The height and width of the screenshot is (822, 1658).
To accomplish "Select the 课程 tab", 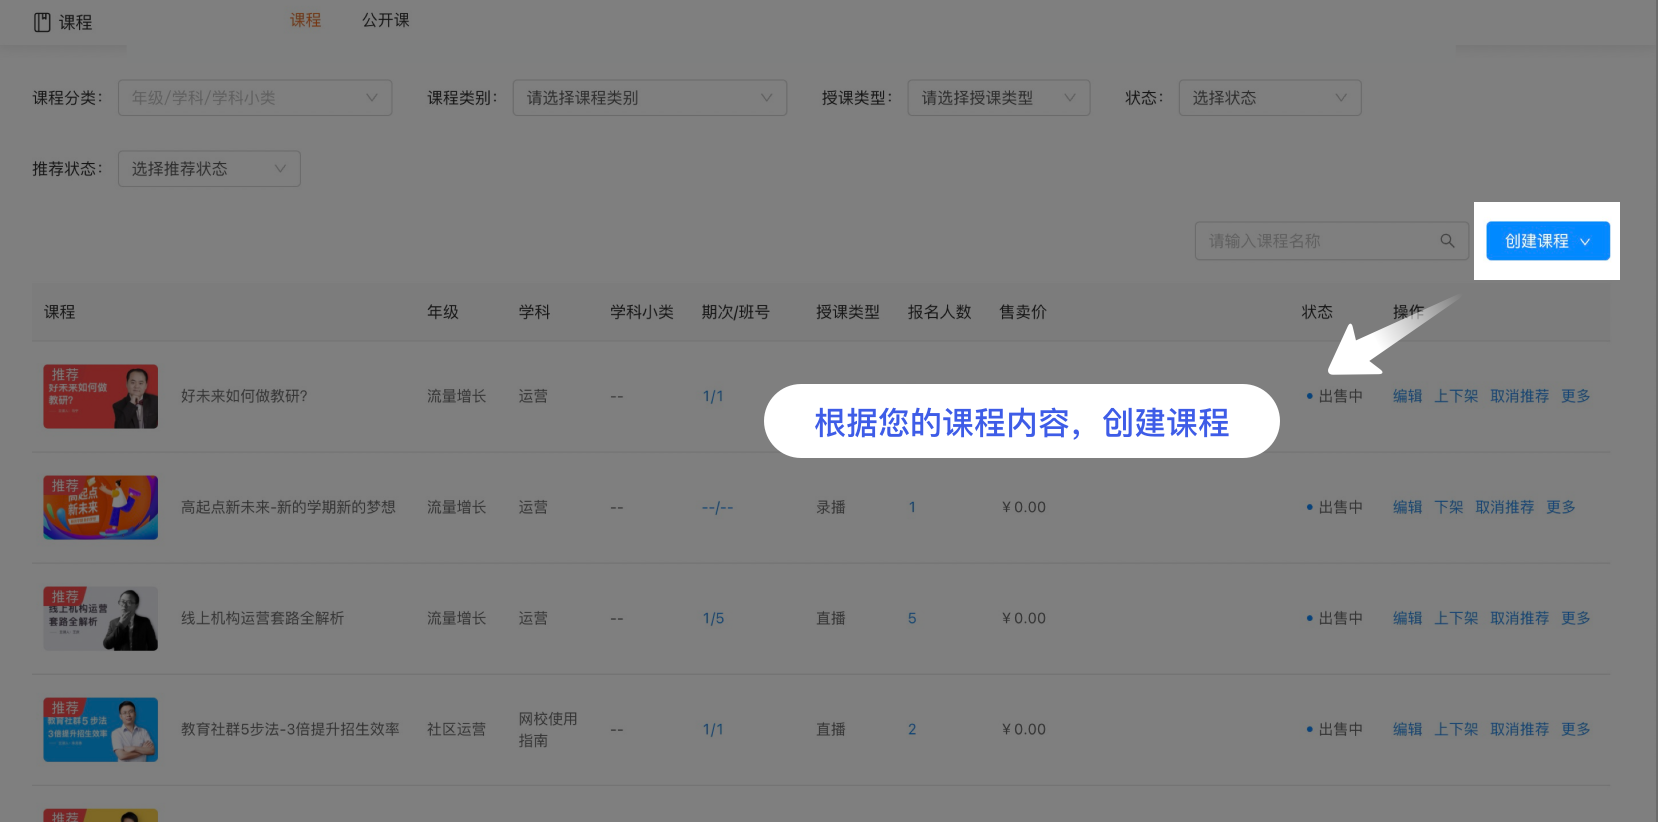I will 305,20.
